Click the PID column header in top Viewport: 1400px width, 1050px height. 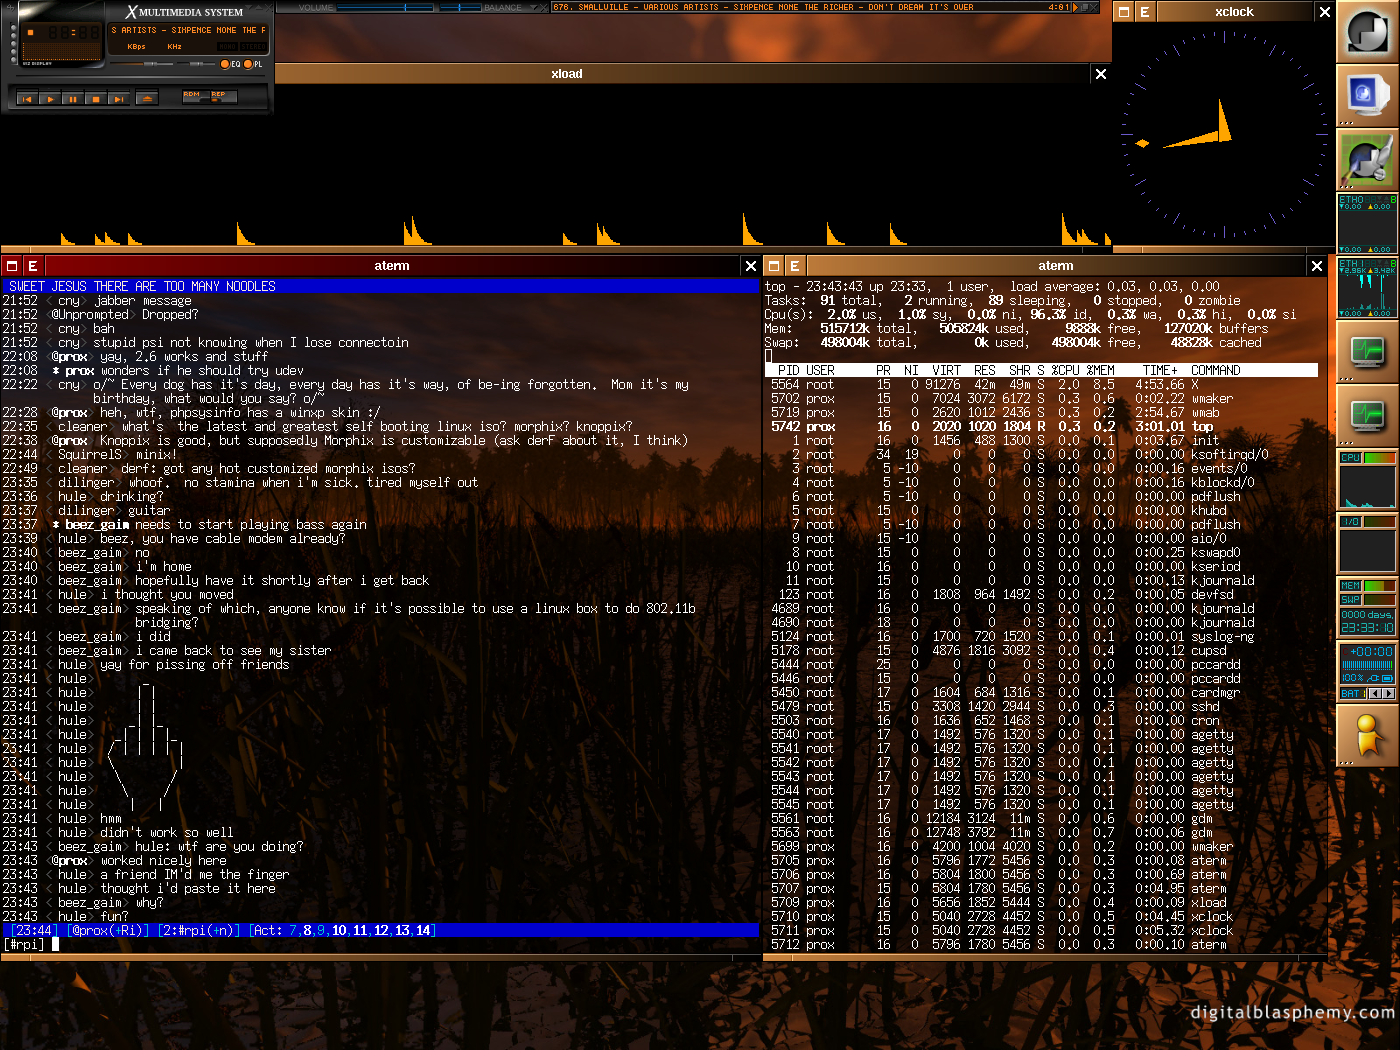pyautogui.click(x=789, y=370)
